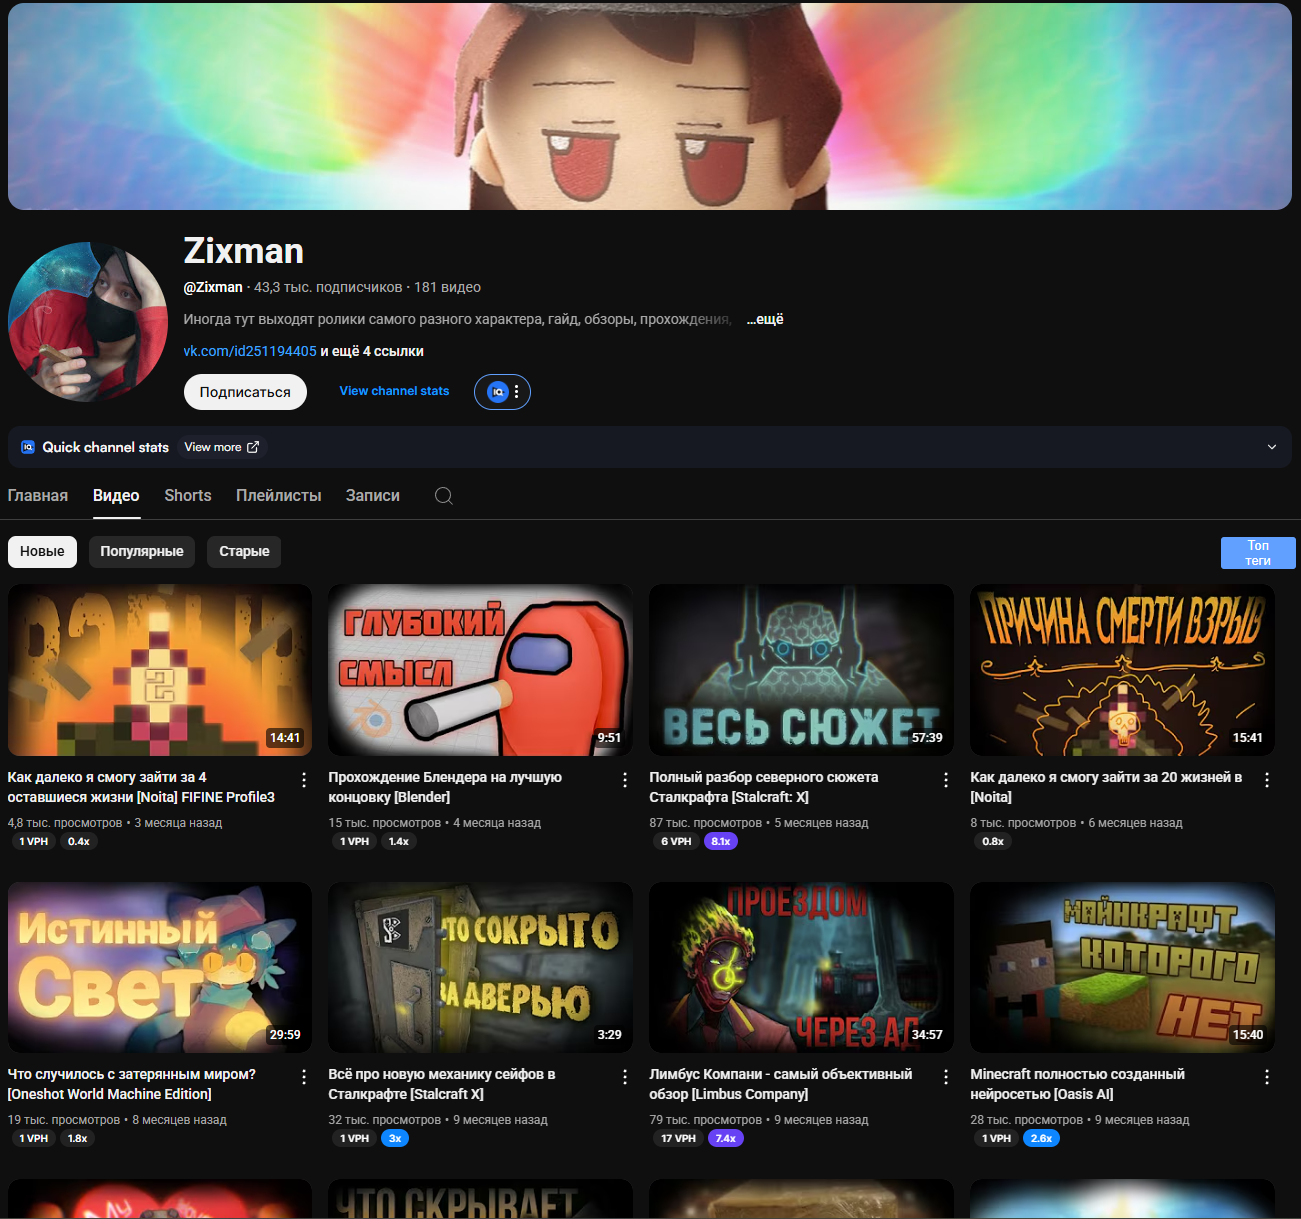
Task: Sort videos by Старые
Action: coord(244,551)
